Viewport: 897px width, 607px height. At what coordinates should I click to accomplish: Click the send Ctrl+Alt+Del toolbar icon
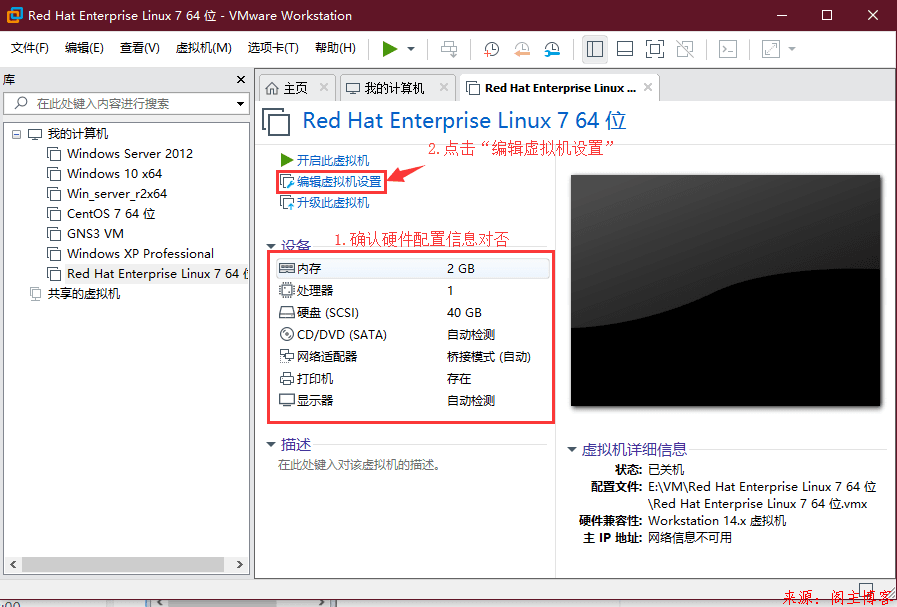[448, 49]
